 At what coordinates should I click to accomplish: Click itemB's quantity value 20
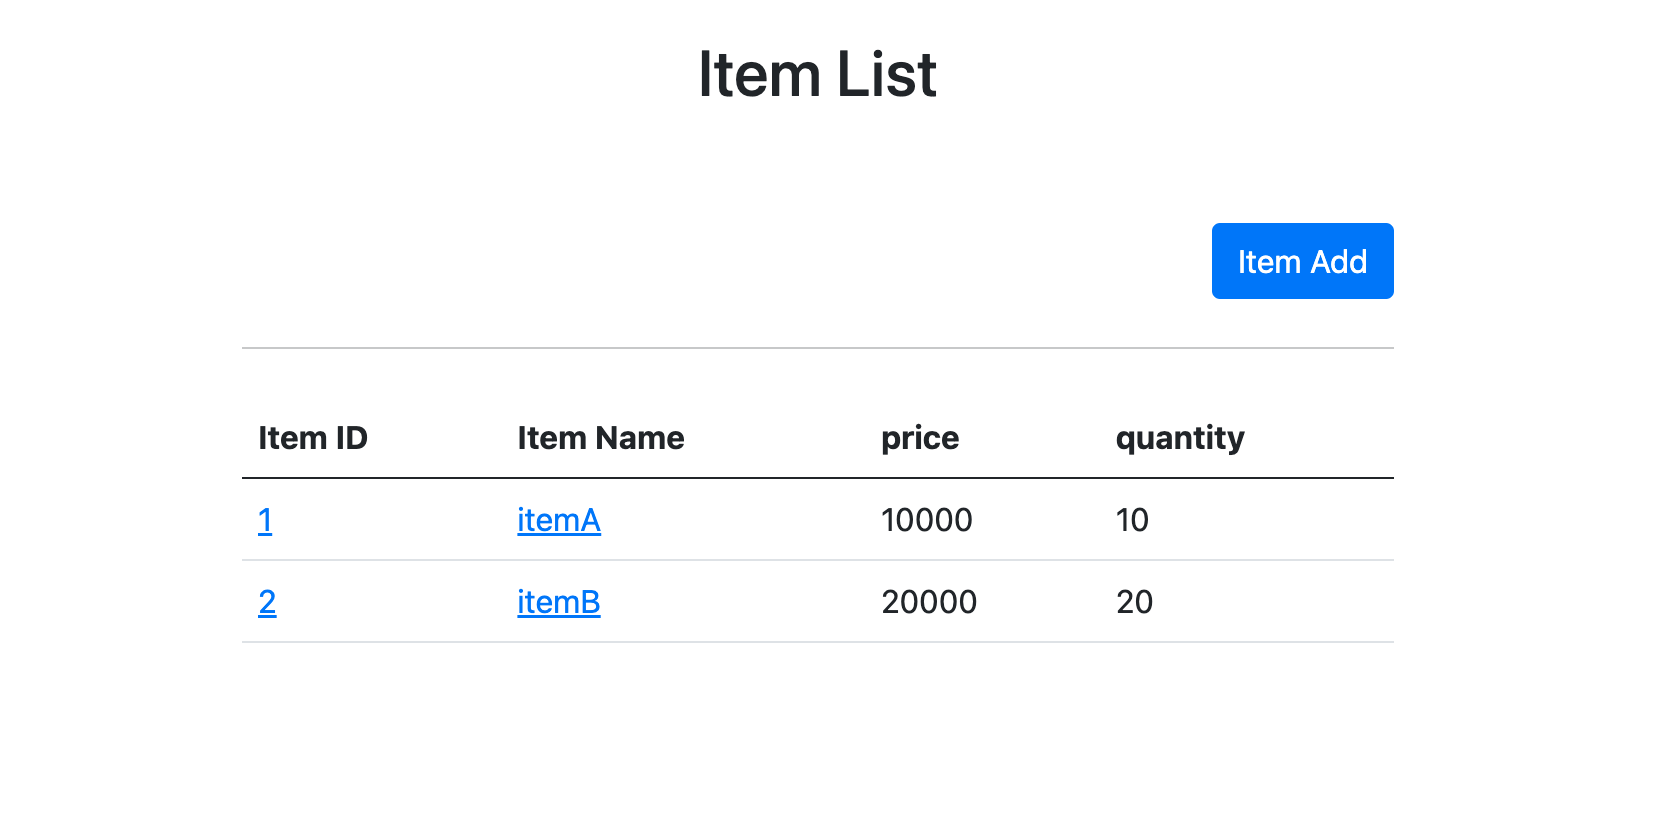pyautogui.click(x=1134, y=602)
